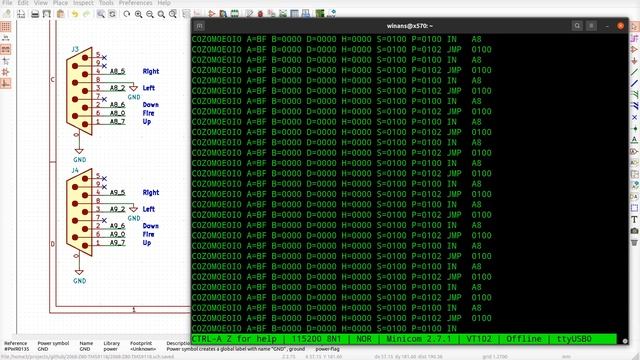Image resolution: width=640 pixels, height=360 pixels.
Task: Click J3 connector reference label
Action: tap(75, 49)
